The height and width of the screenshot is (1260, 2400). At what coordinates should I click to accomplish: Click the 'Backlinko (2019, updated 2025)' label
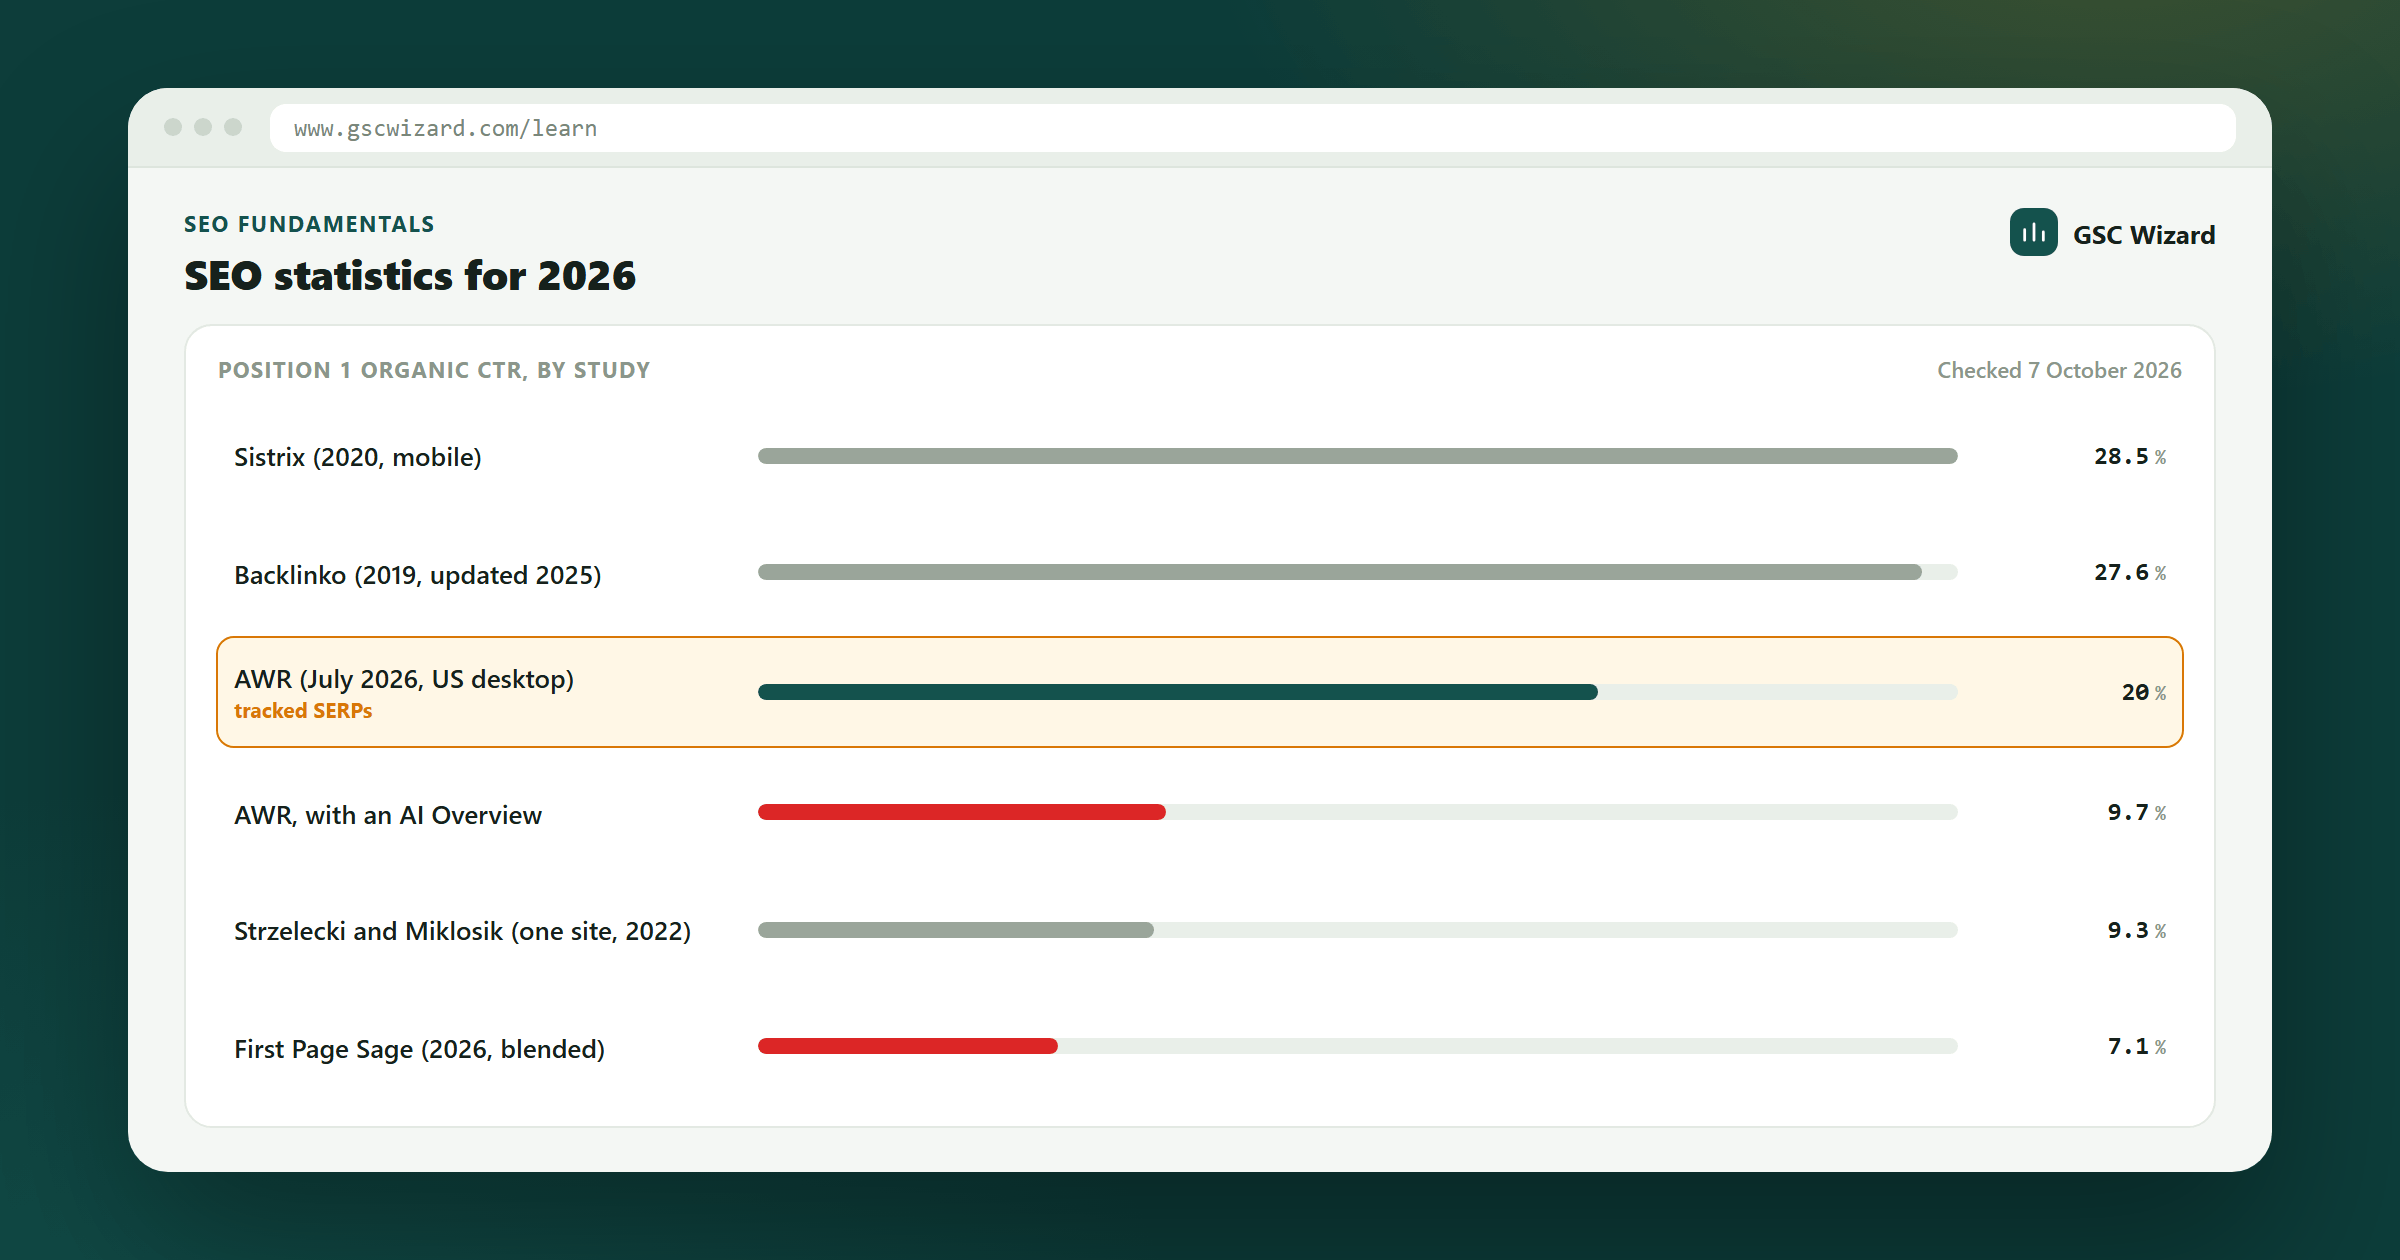tap(418, 575)
